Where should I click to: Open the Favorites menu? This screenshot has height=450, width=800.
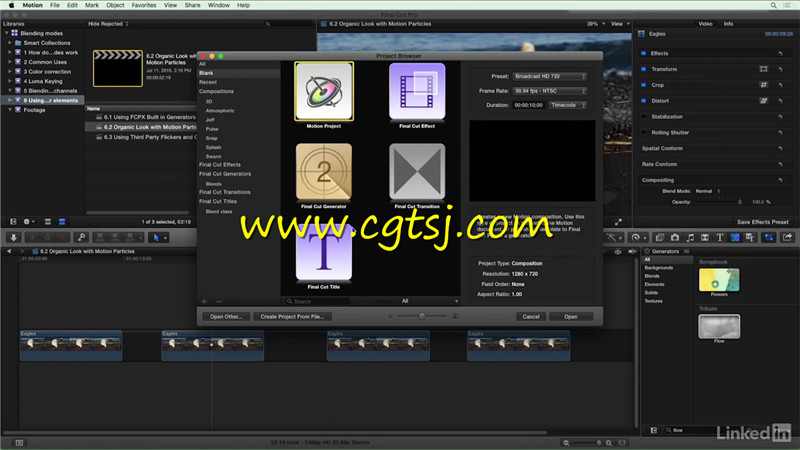144,5
